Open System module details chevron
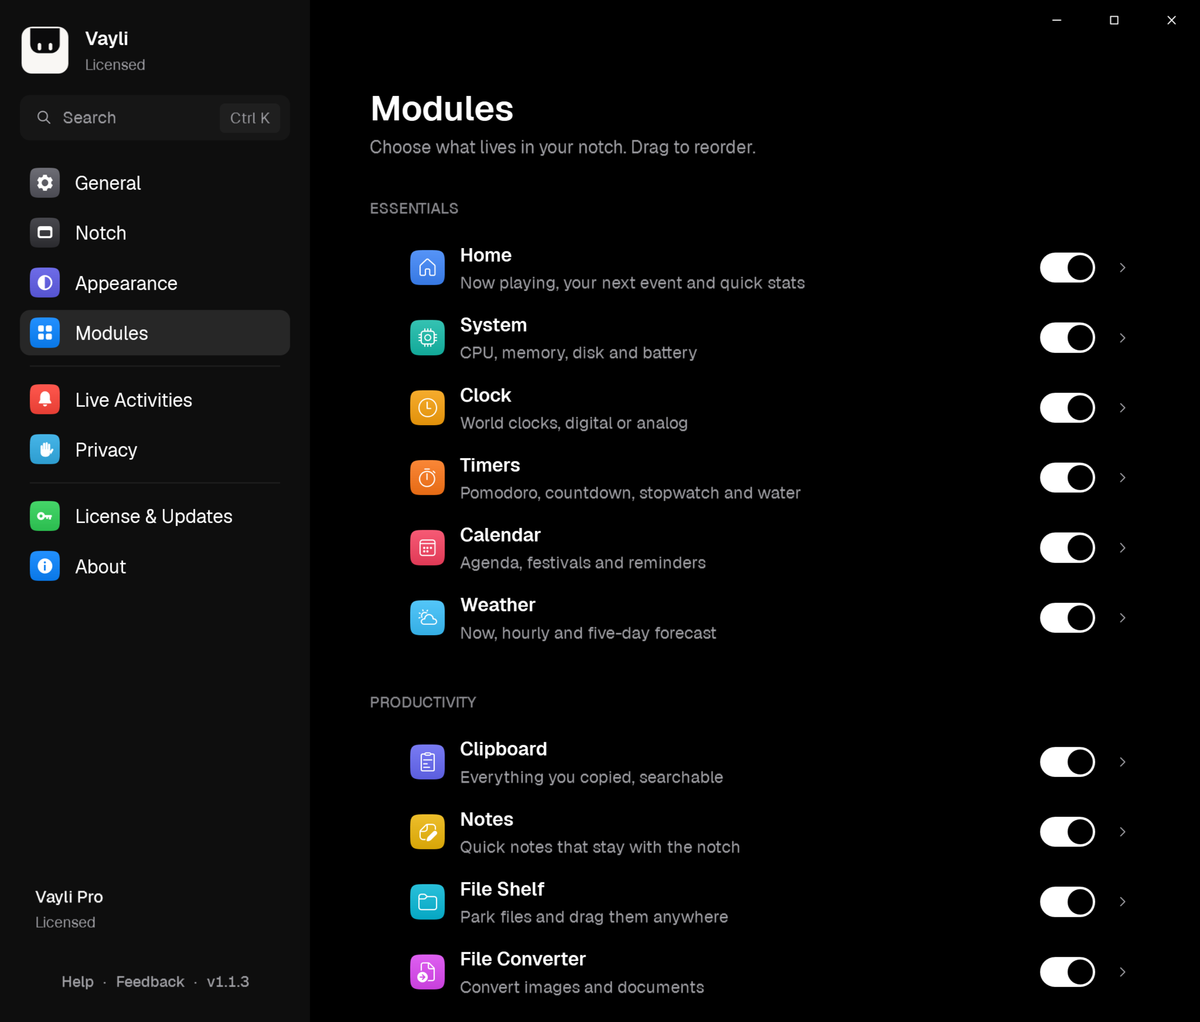This screenshot has height=1022, width=1200. pyautogui.click(x=1123, y=338)
